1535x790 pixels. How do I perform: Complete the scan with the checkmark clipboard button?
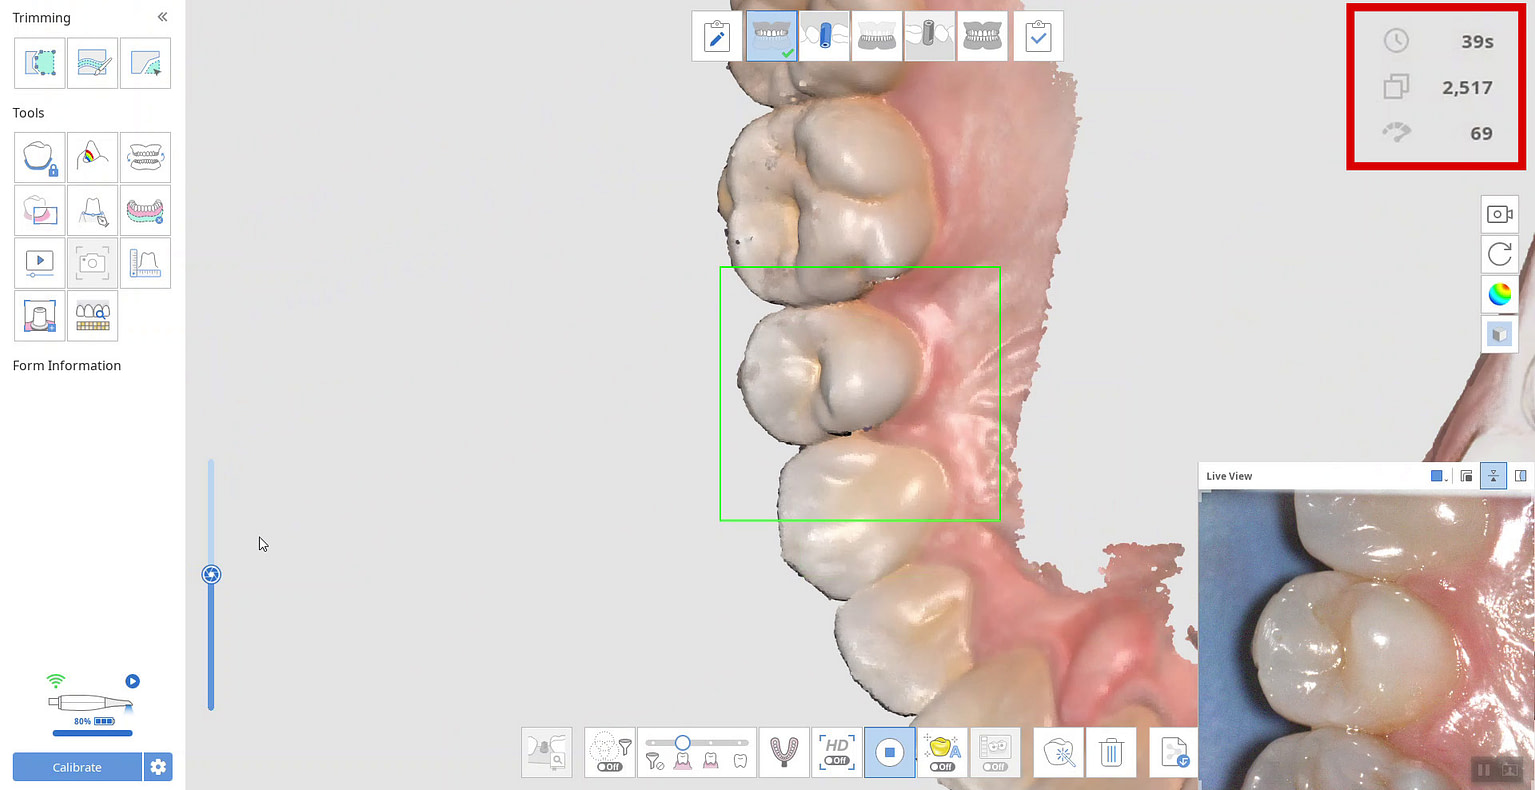click(1038, 36)
